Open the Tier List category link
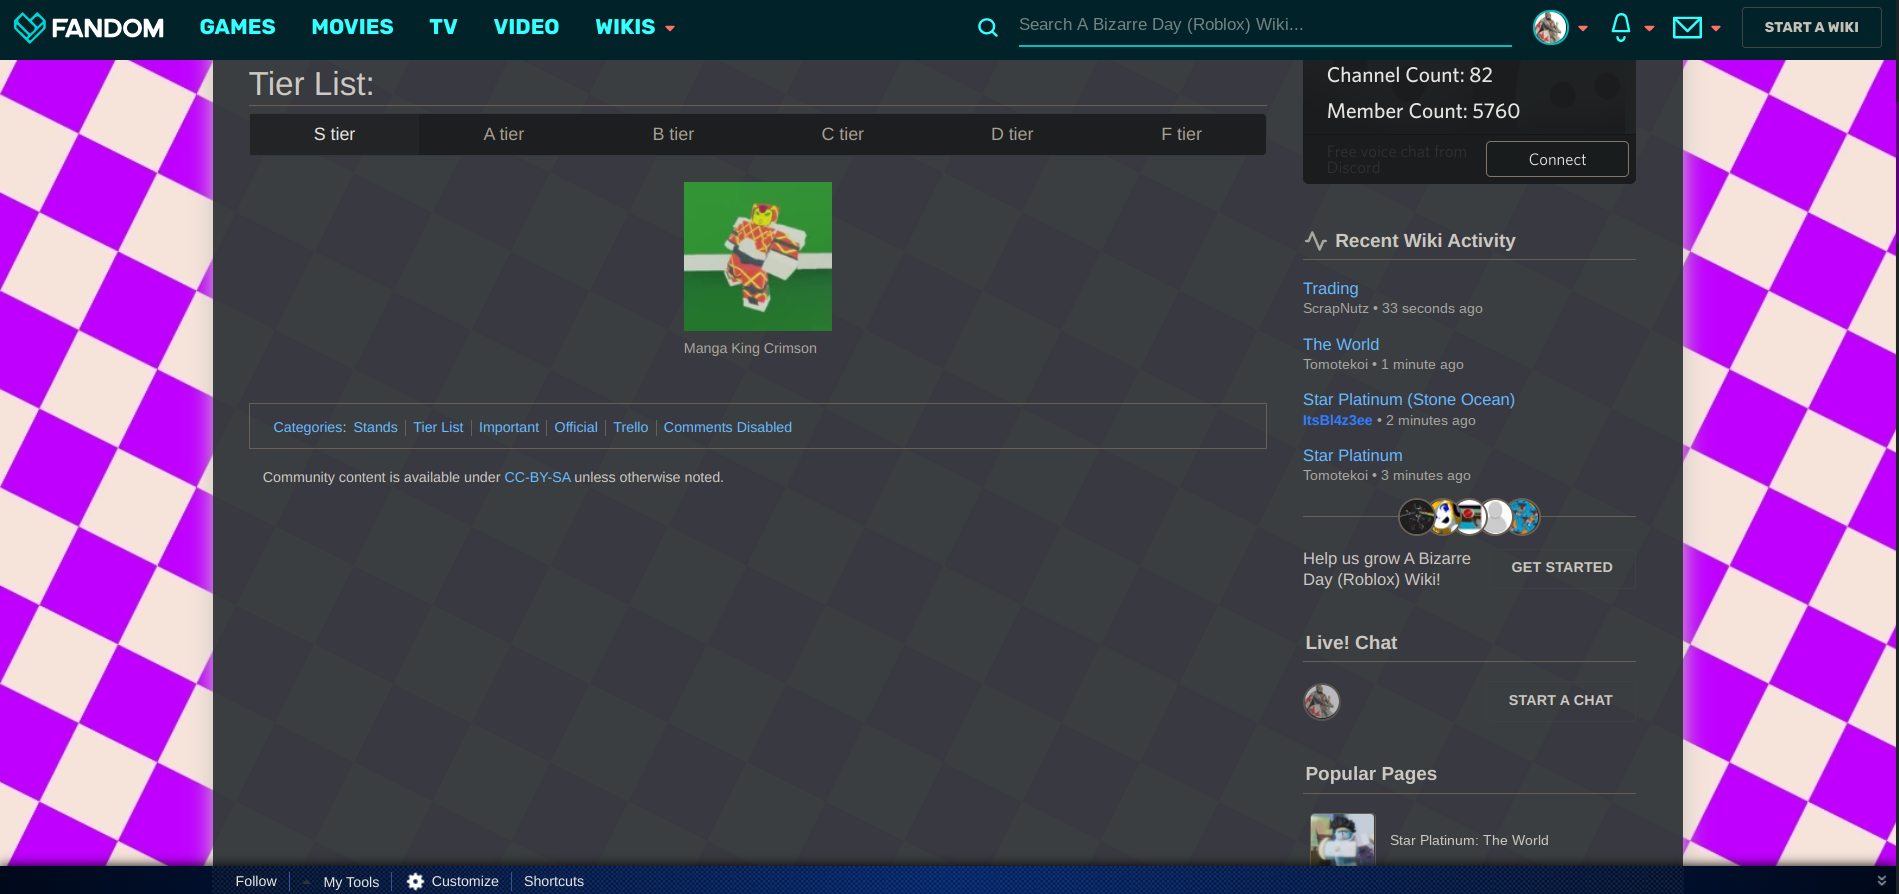The height and width of the screenshot is (894, 1899). [438, 427]
